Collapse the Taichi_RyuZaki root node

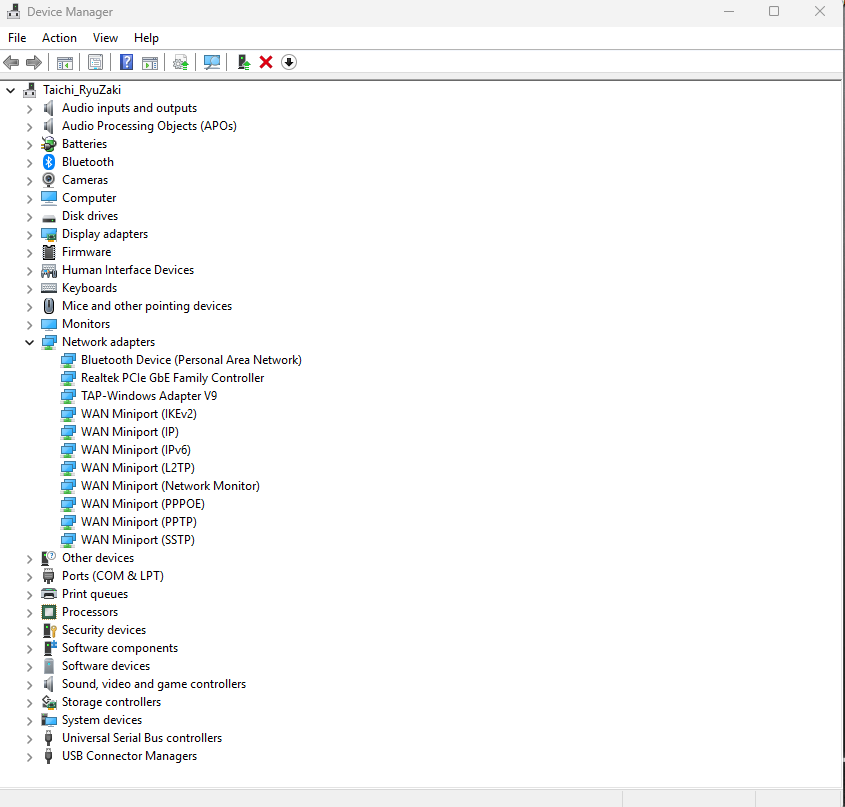(10, 91)
